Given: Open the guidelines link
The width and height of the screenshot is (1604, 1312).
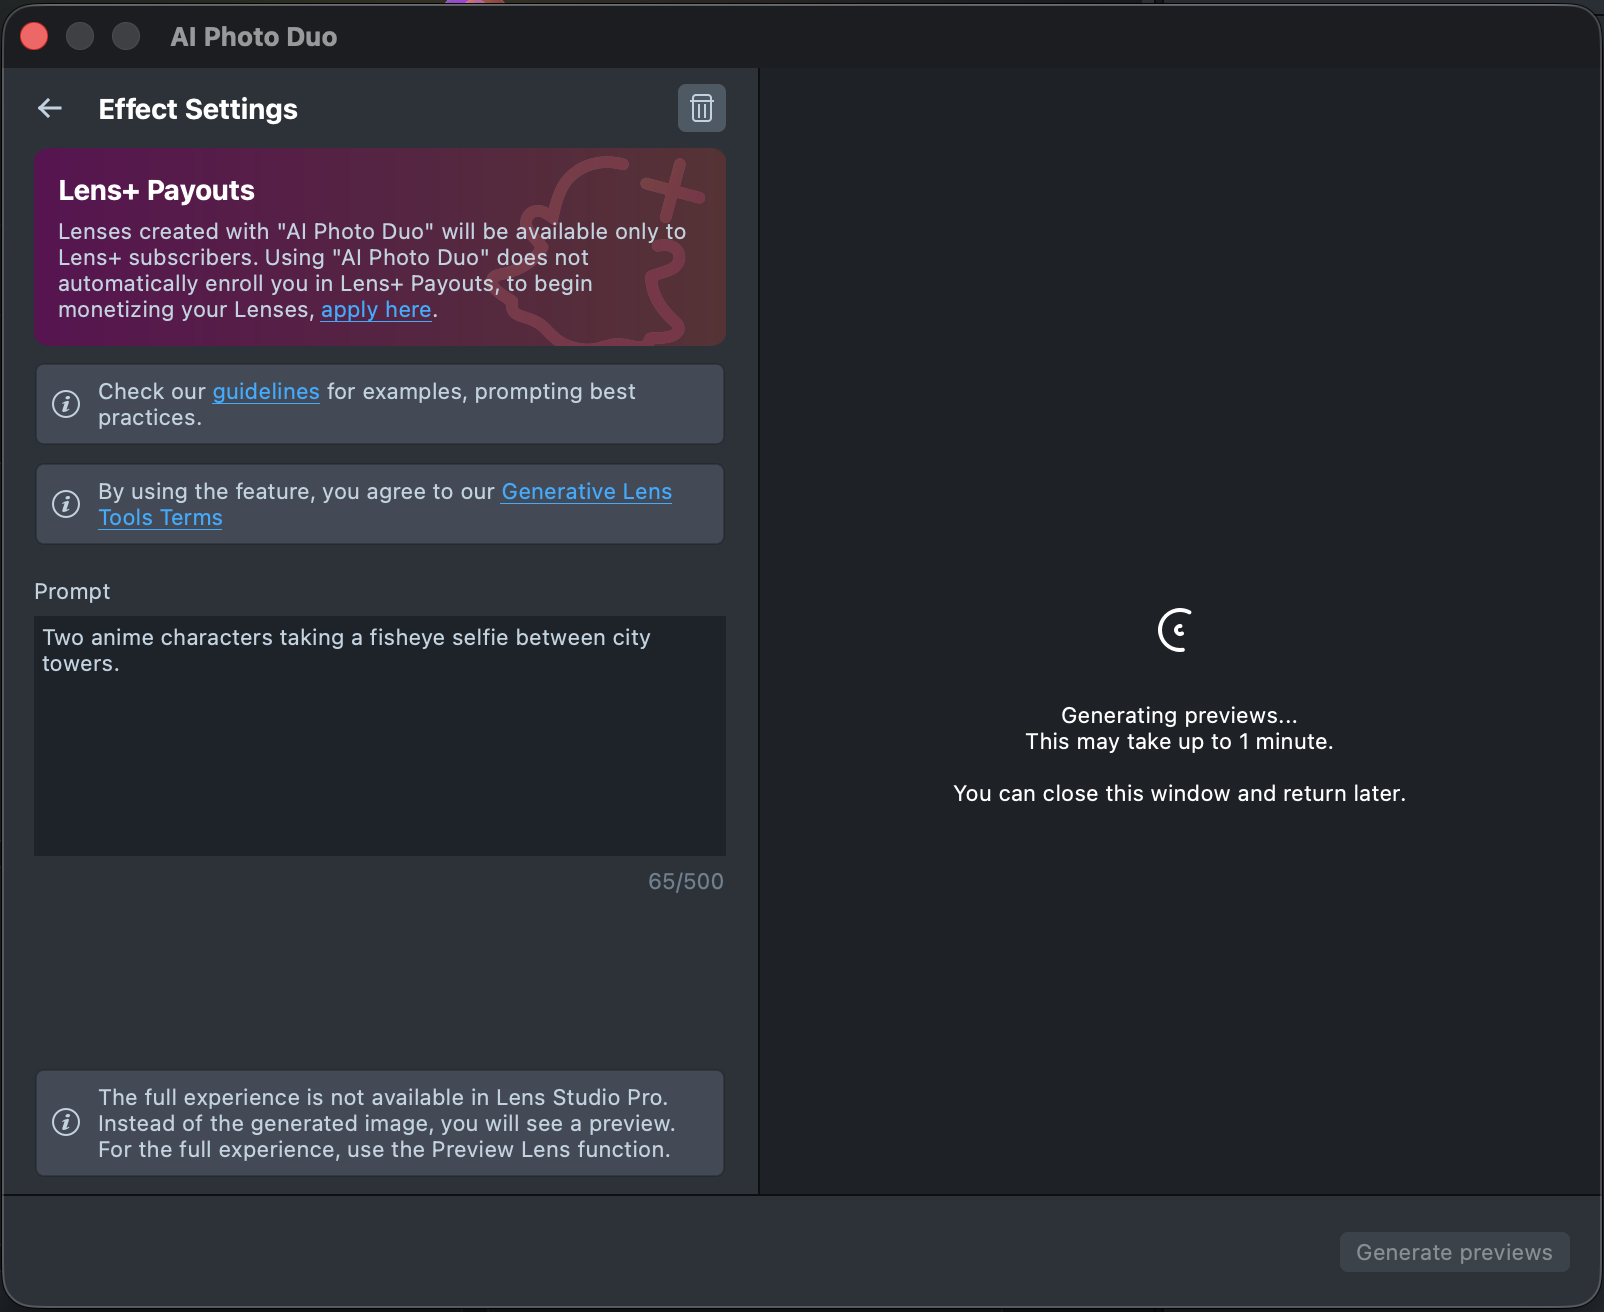Looking at the screenshot, I should coord(266,392).
